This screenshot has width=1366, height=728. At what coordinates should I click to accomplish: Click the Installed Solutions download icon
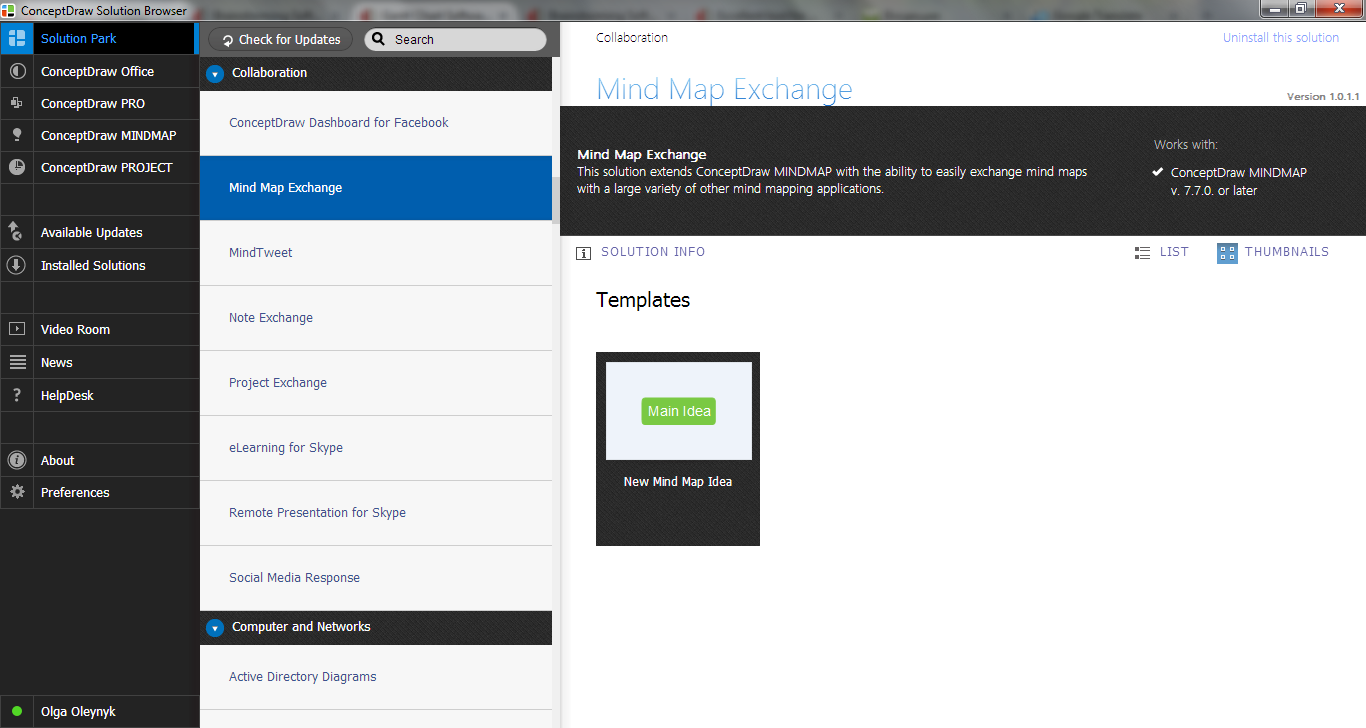tap(16, 266)
